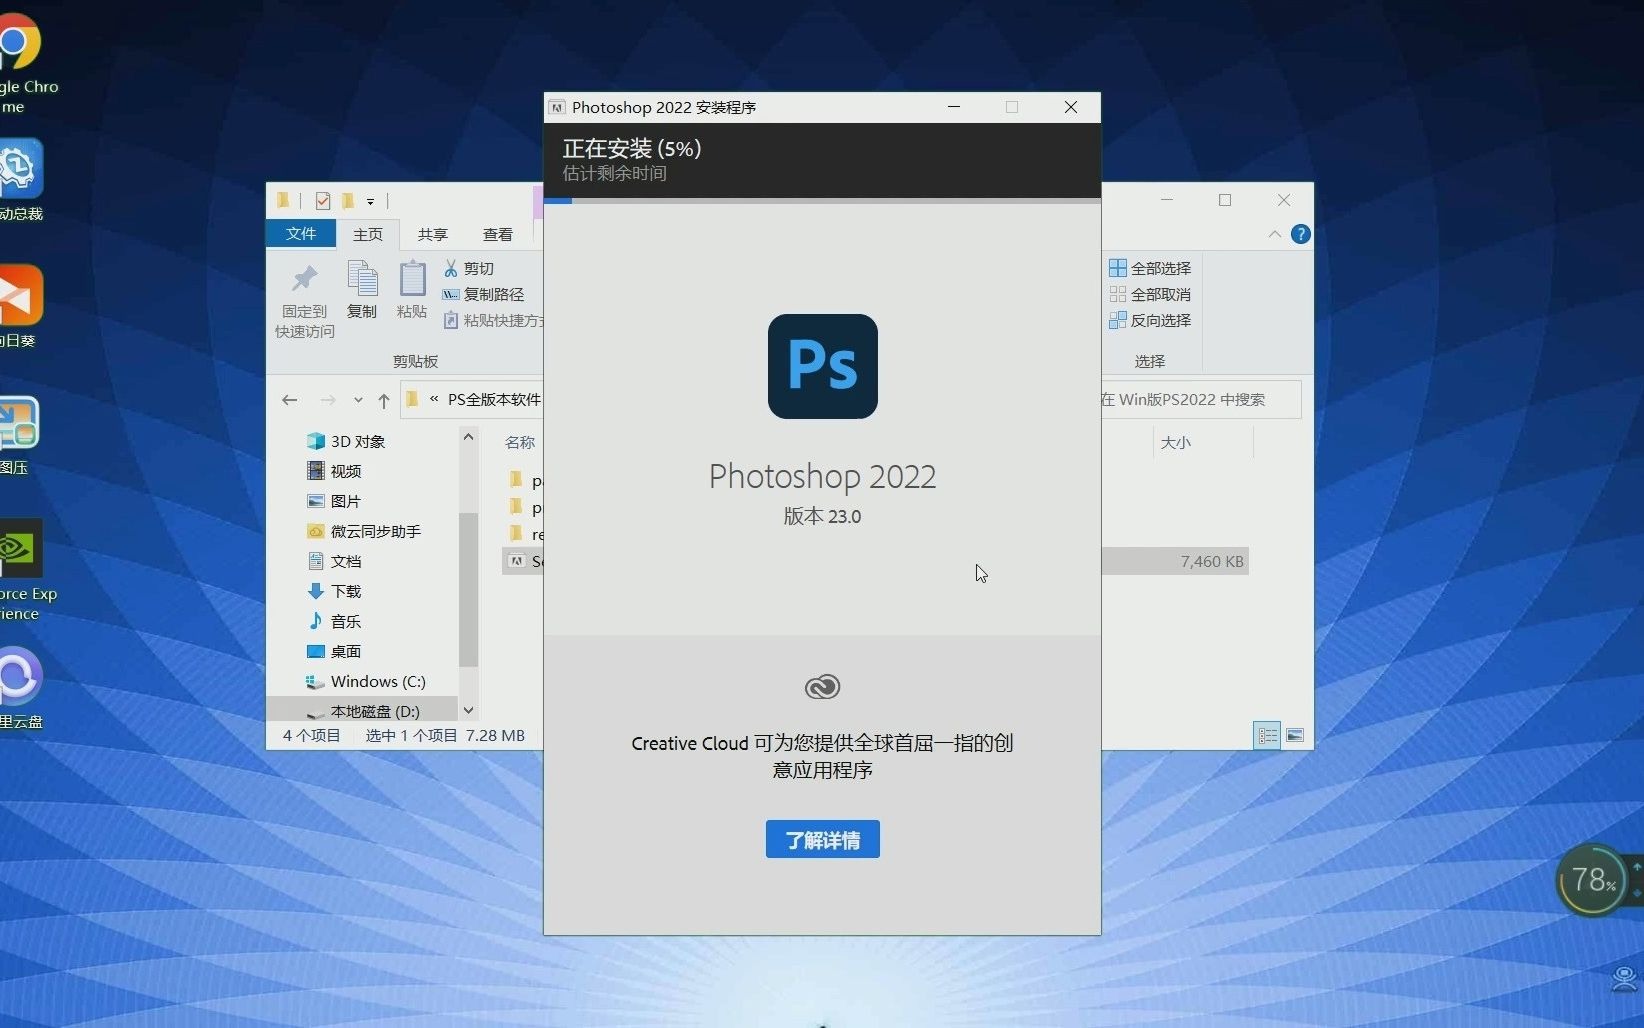The width and height of the screenshot is (1644, 1028).
Task: Click the installation progress bar
Action: pos(822,200)
